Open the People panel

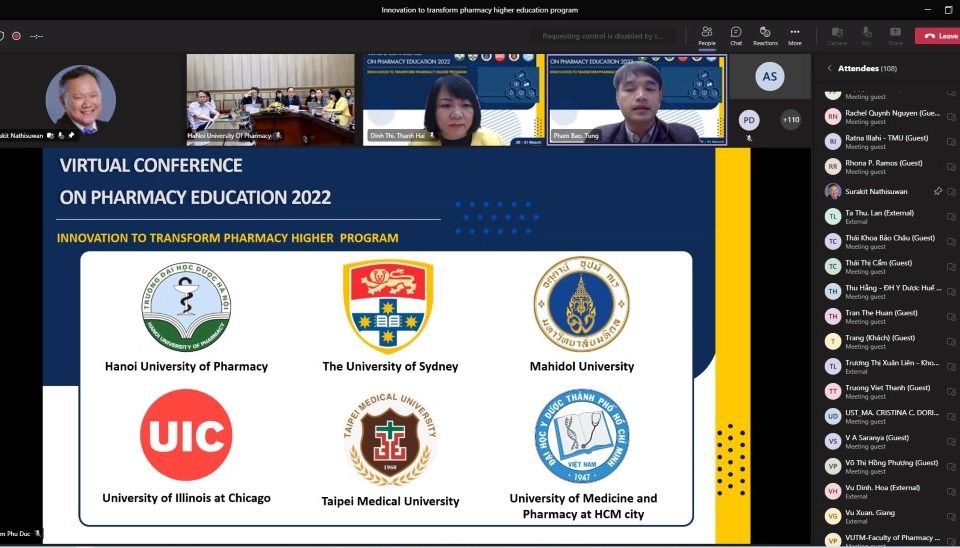point(707,36)
